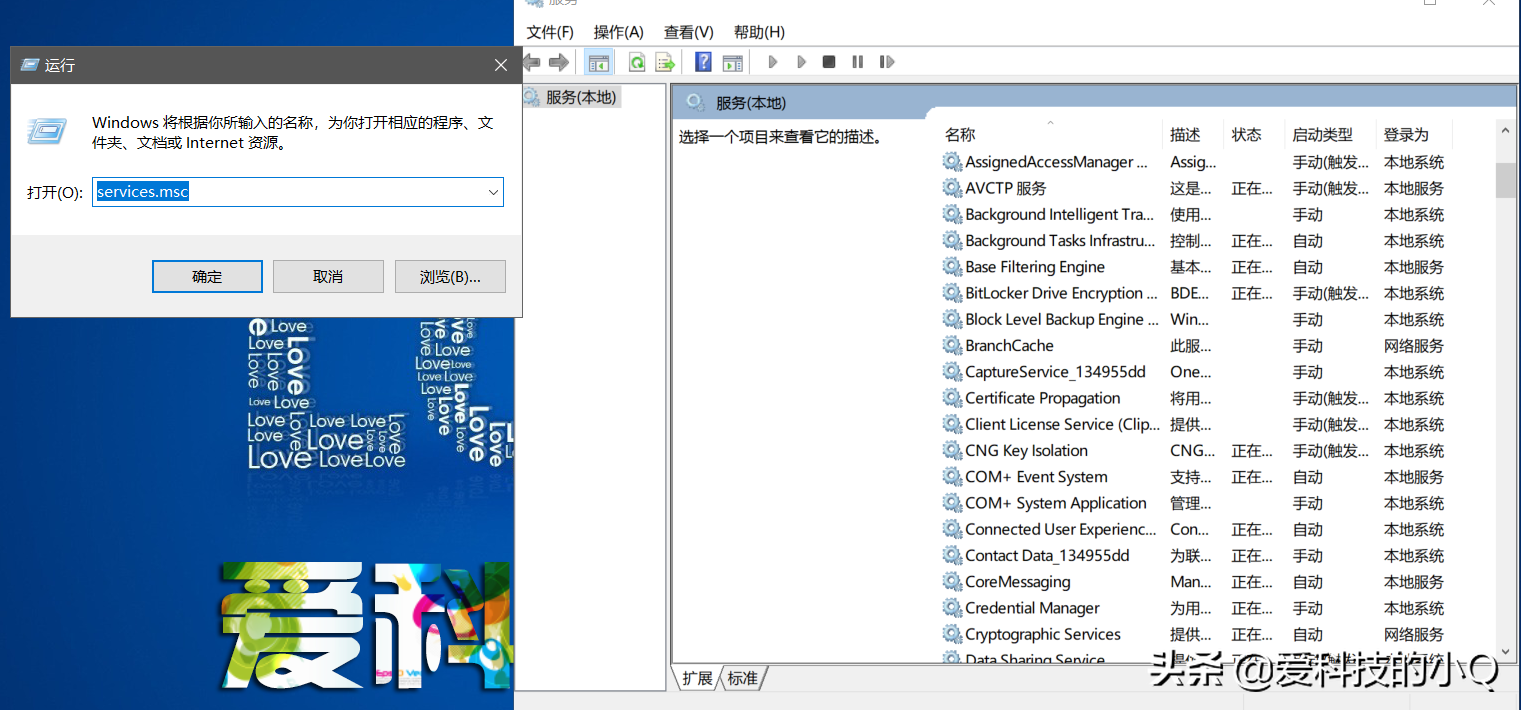Viewport: 1521px width, 710px height.
Task: Click the gear icon beside Contact Data_134955dd
Action: (952, 555)
